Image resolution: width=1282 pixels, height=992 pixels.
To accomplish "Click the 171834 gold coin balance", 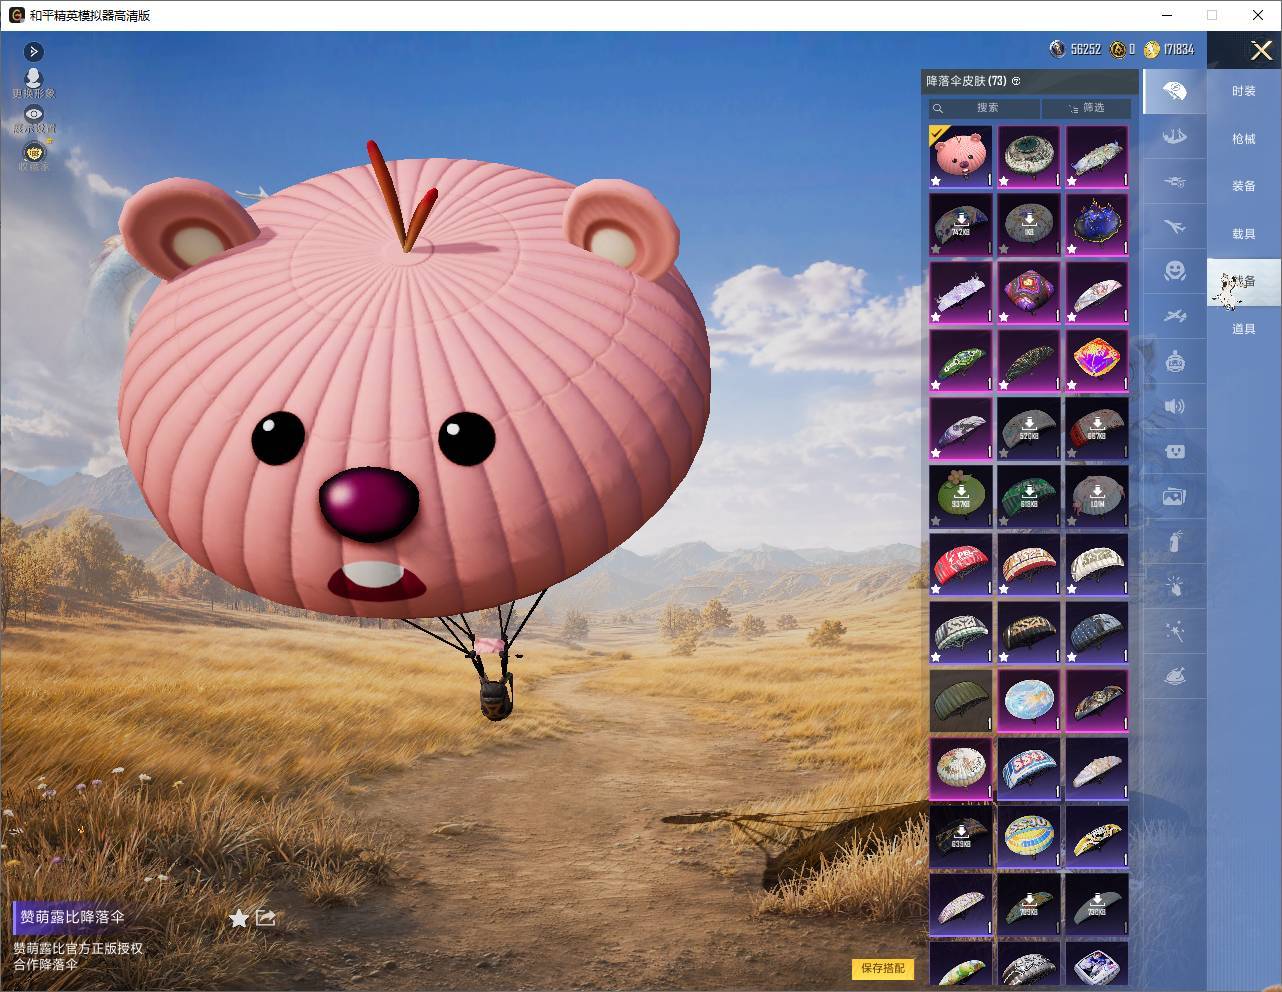I will (1179, 49).
